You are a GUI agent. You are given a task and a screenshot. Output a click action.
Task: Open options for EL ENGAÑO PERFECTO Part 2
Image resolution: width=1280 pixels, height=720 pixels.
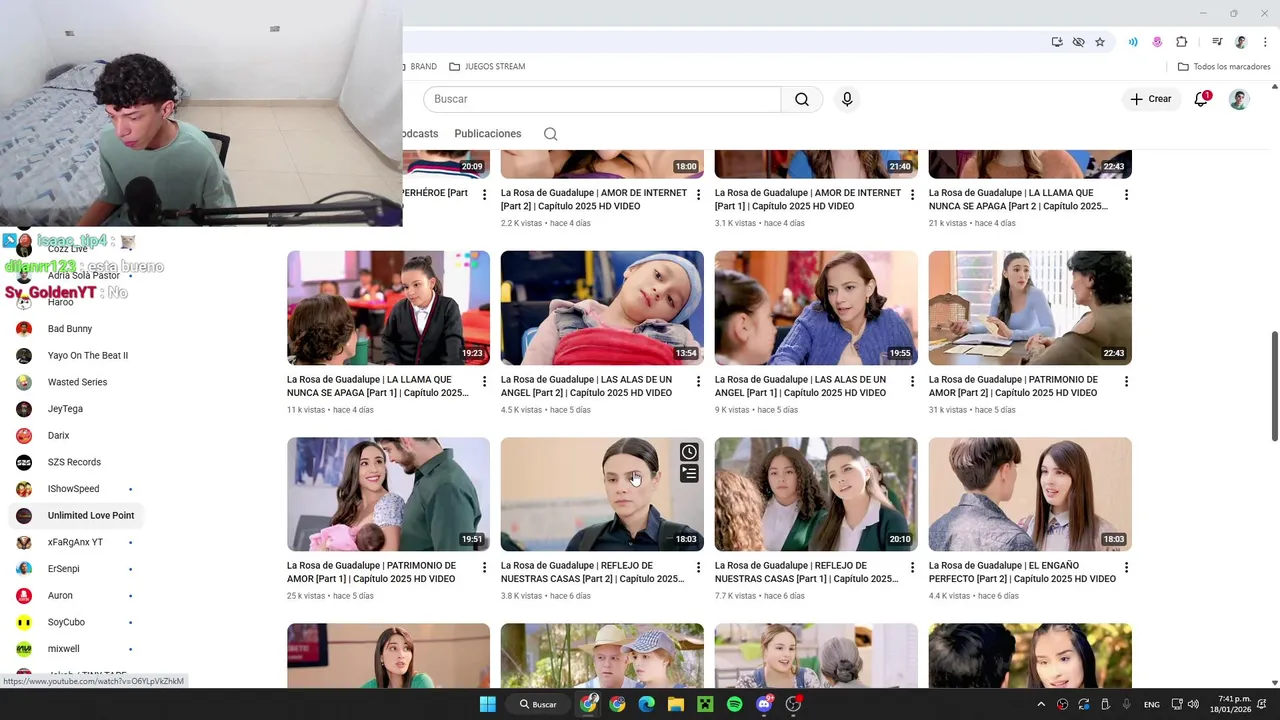pos(1126,567)
